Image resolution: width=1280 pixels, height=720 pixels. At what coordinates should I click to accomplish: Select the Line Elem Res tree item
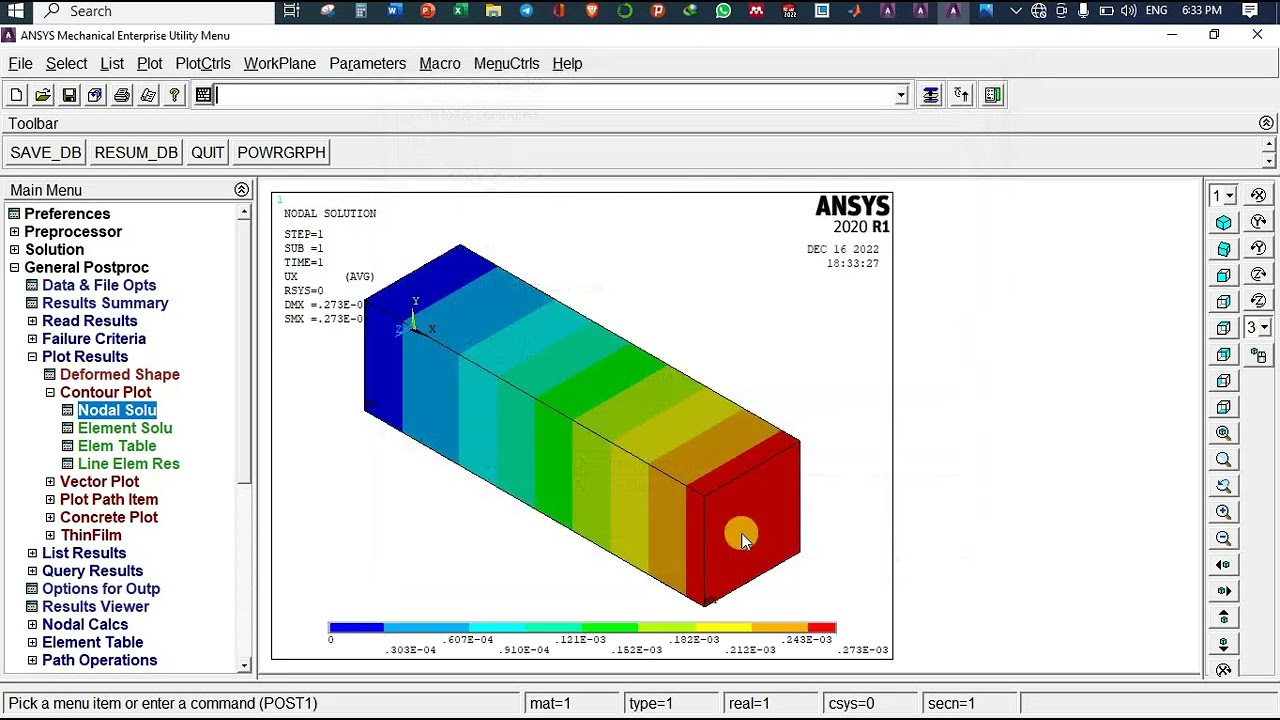pos(129,464)
